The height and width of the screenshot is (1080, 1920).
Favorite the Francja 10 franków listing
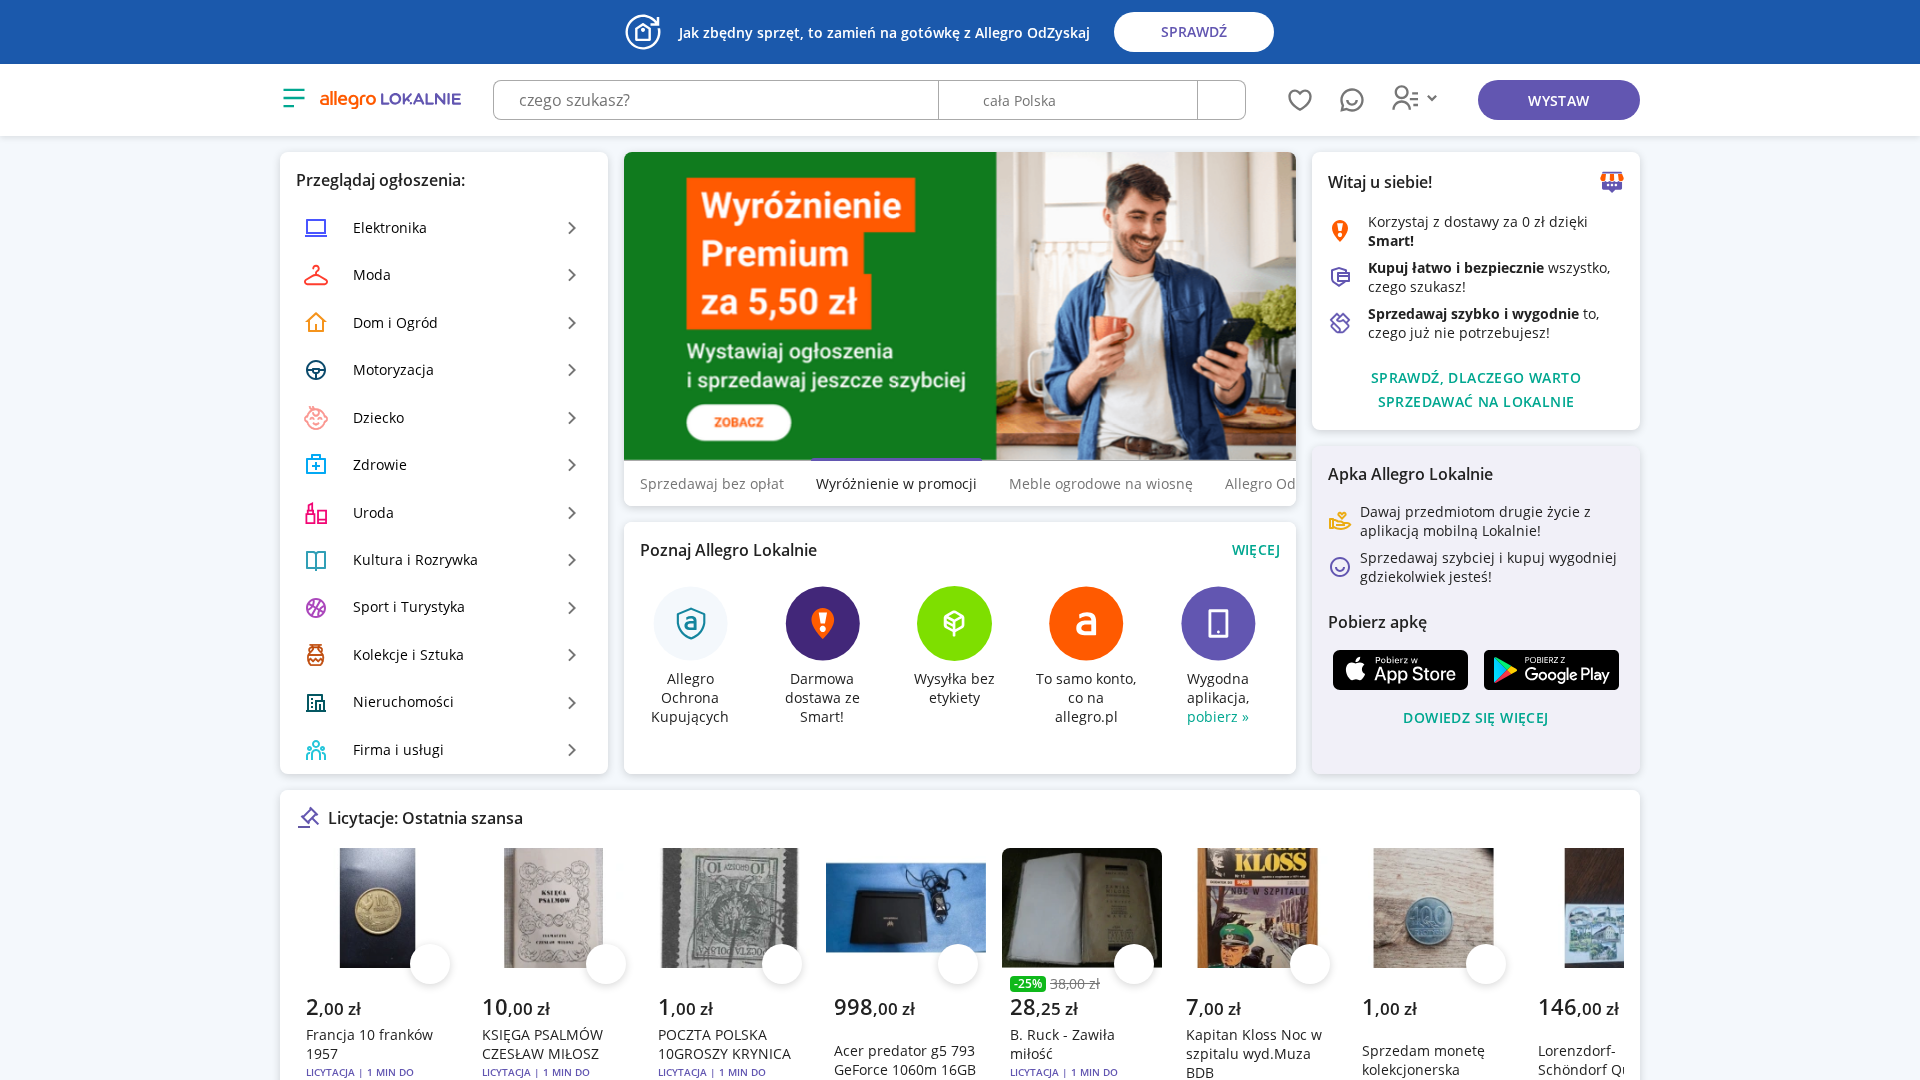tap(430, 964)
